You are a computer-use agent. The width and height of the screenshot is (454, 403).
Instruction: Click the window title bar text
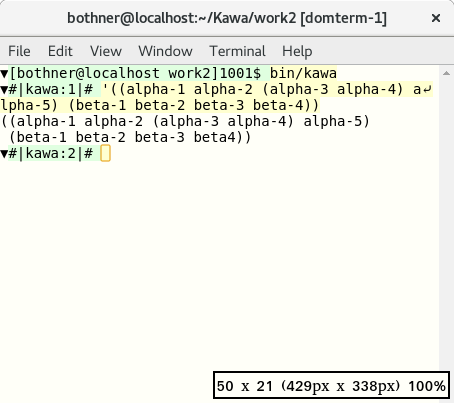(227, 18)
